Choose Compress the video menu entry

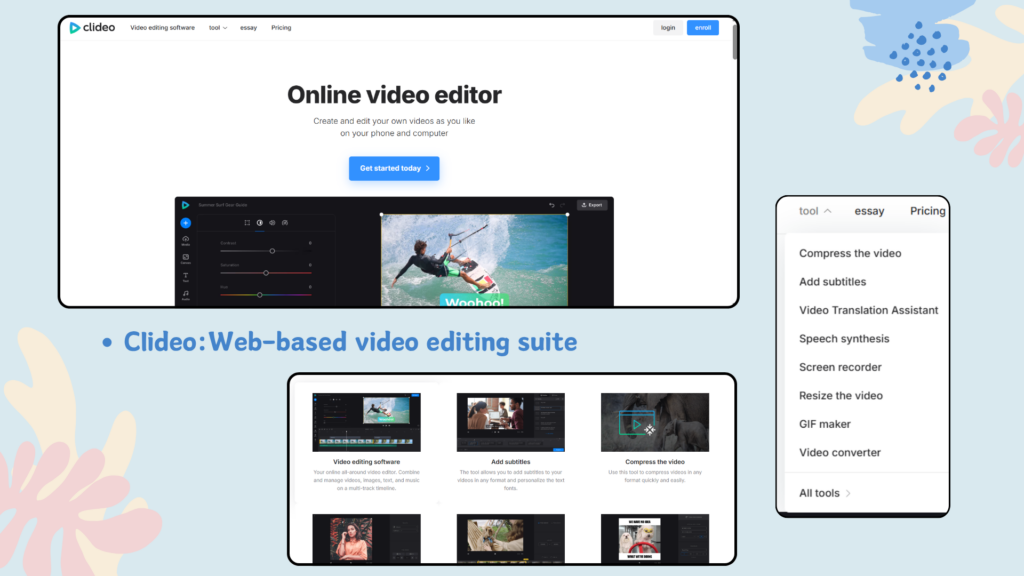point(850,253)
